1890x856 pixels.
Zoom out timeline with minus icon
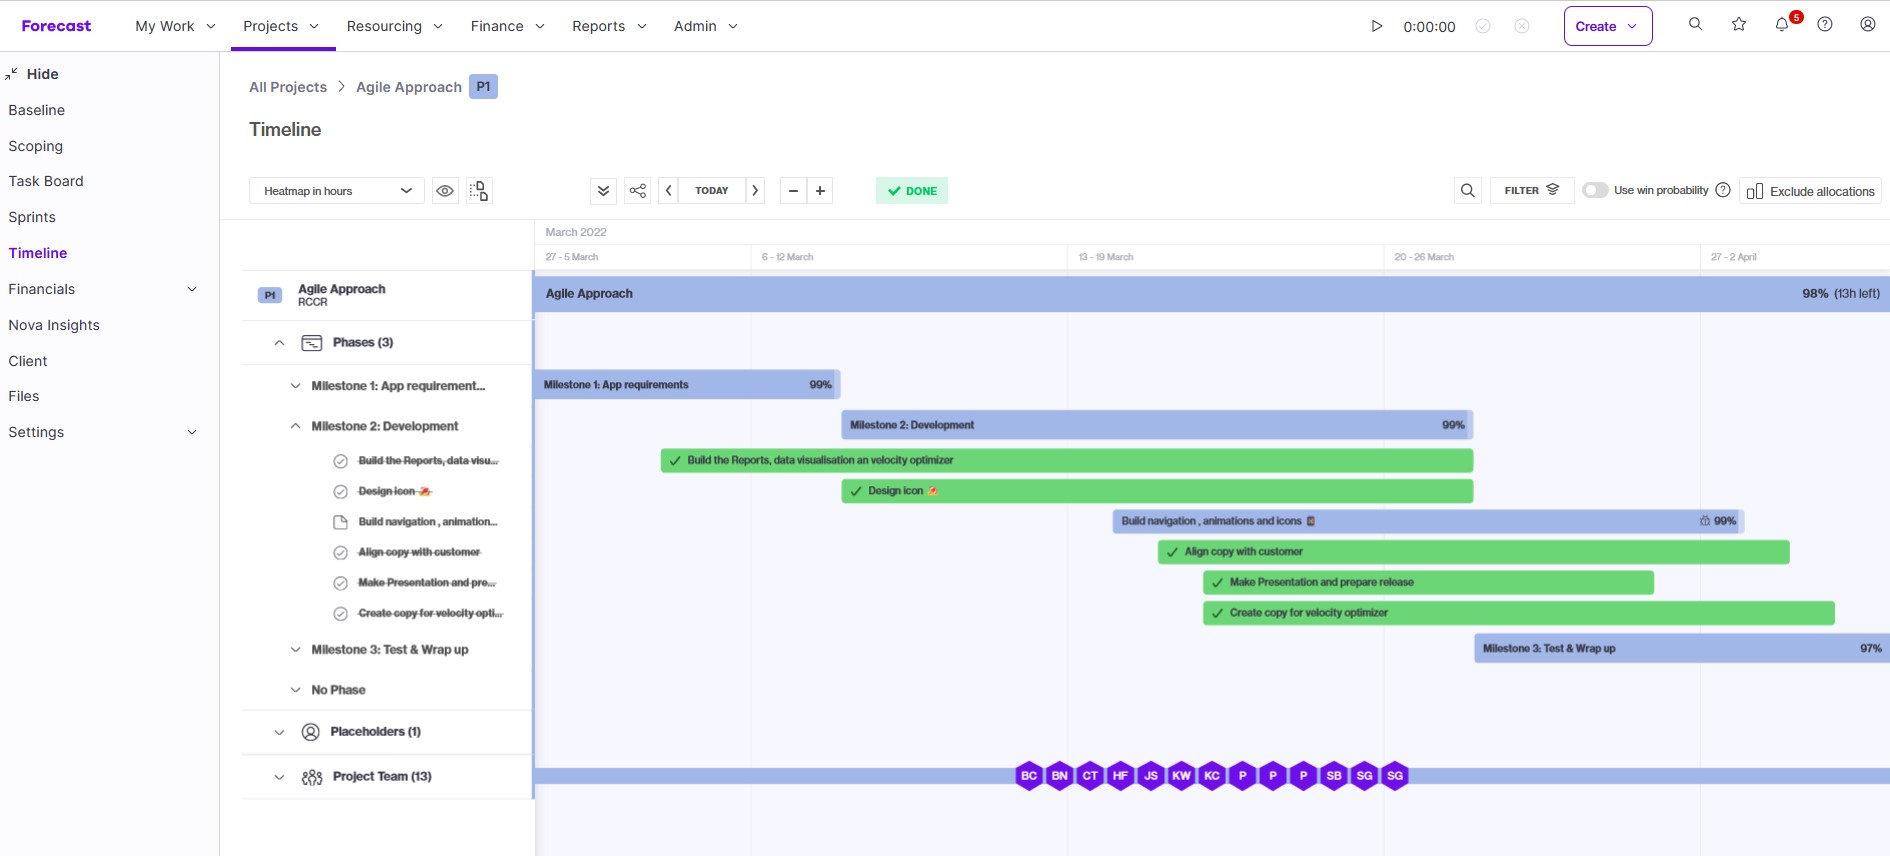(x=793, y=191)
